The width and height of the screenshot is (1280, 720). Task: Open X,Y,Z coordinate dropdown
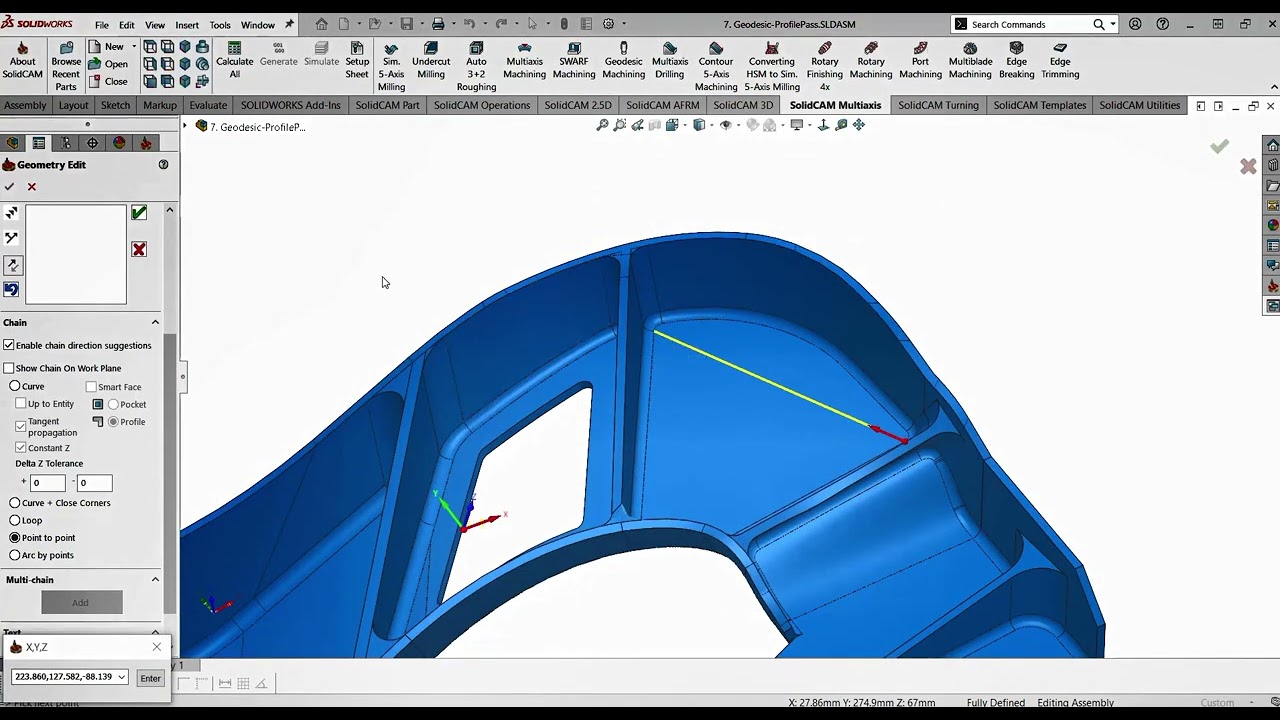click(x=122, y=677)
